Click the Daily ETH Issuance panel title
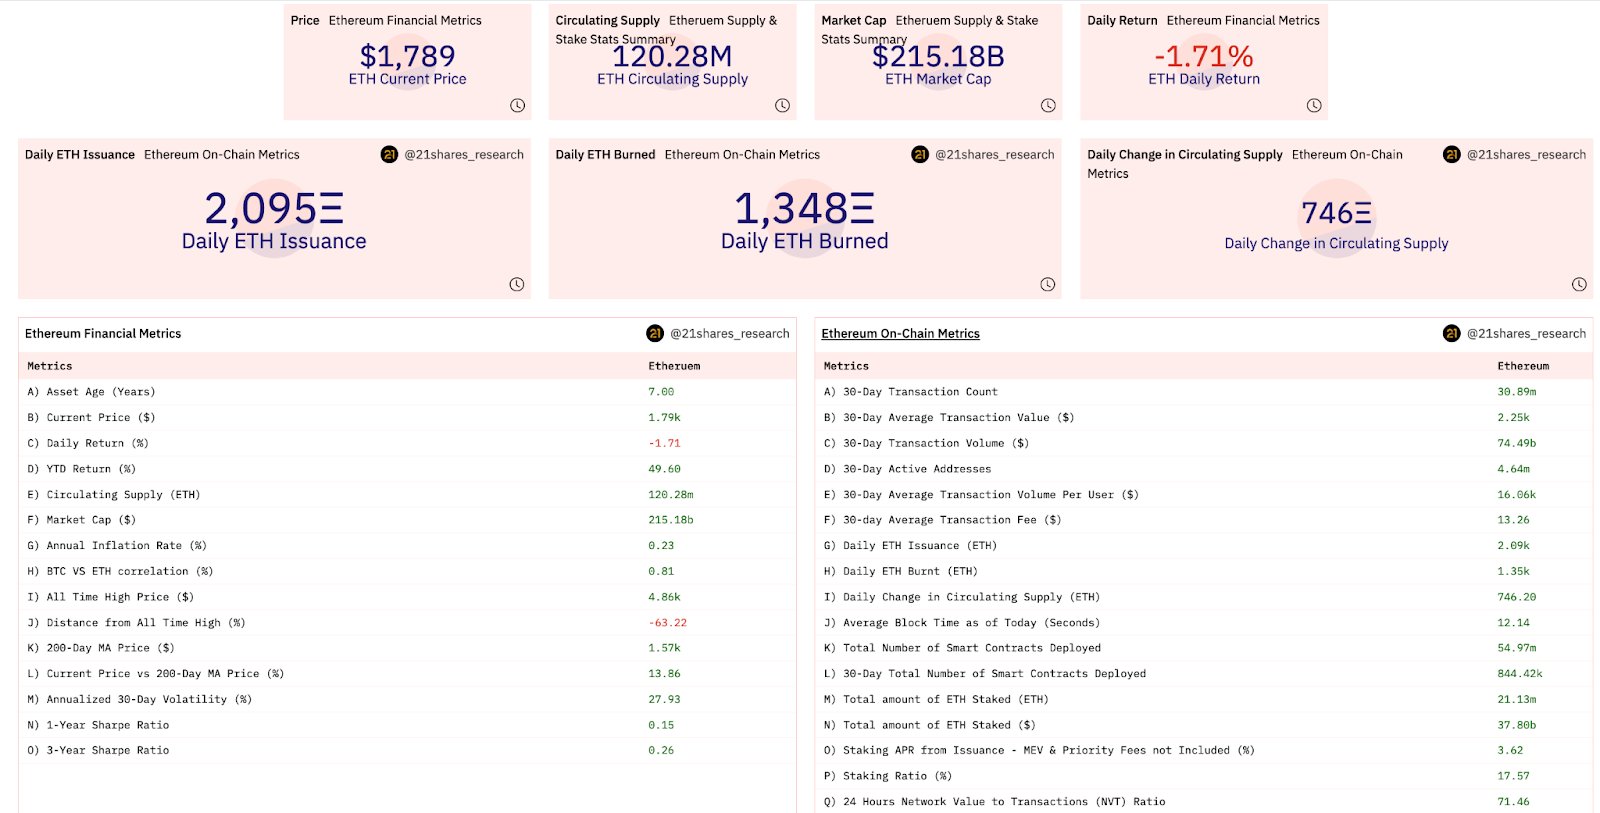The image size is (1600, 813). click(x=80, y=155)
